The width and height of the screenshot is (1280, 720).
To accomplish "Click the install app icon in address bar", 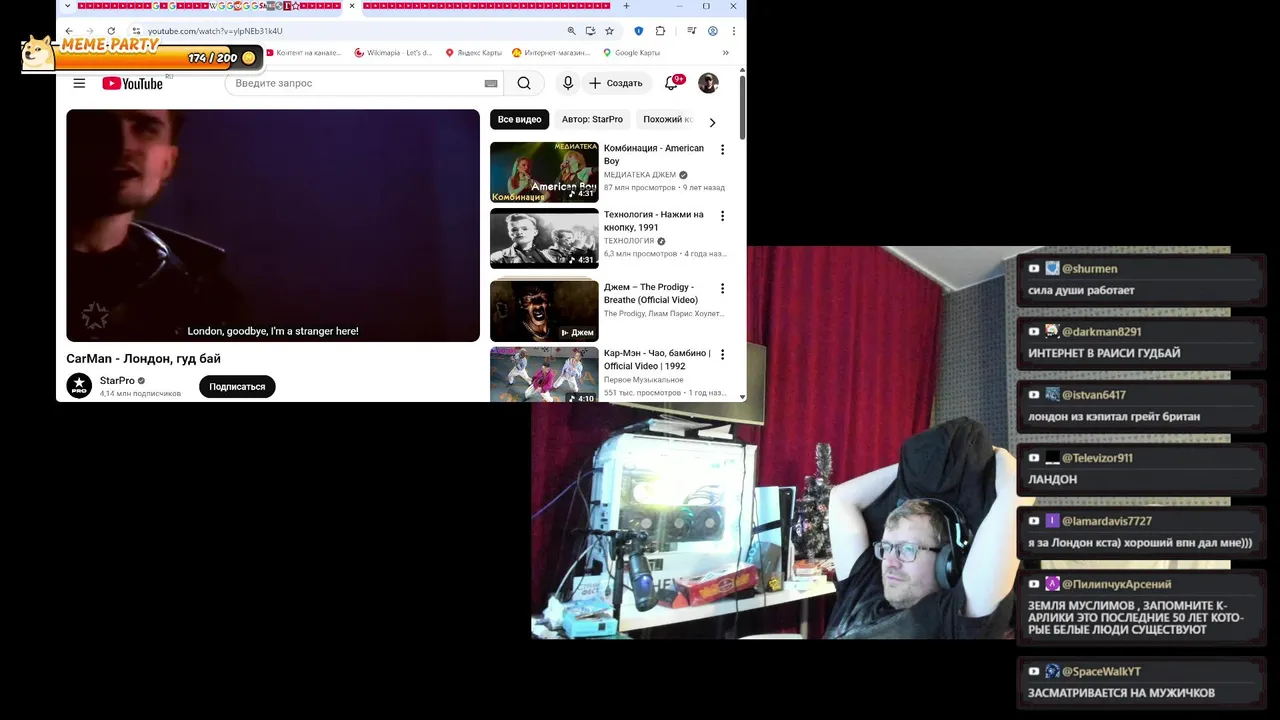I will pos(590,31).
